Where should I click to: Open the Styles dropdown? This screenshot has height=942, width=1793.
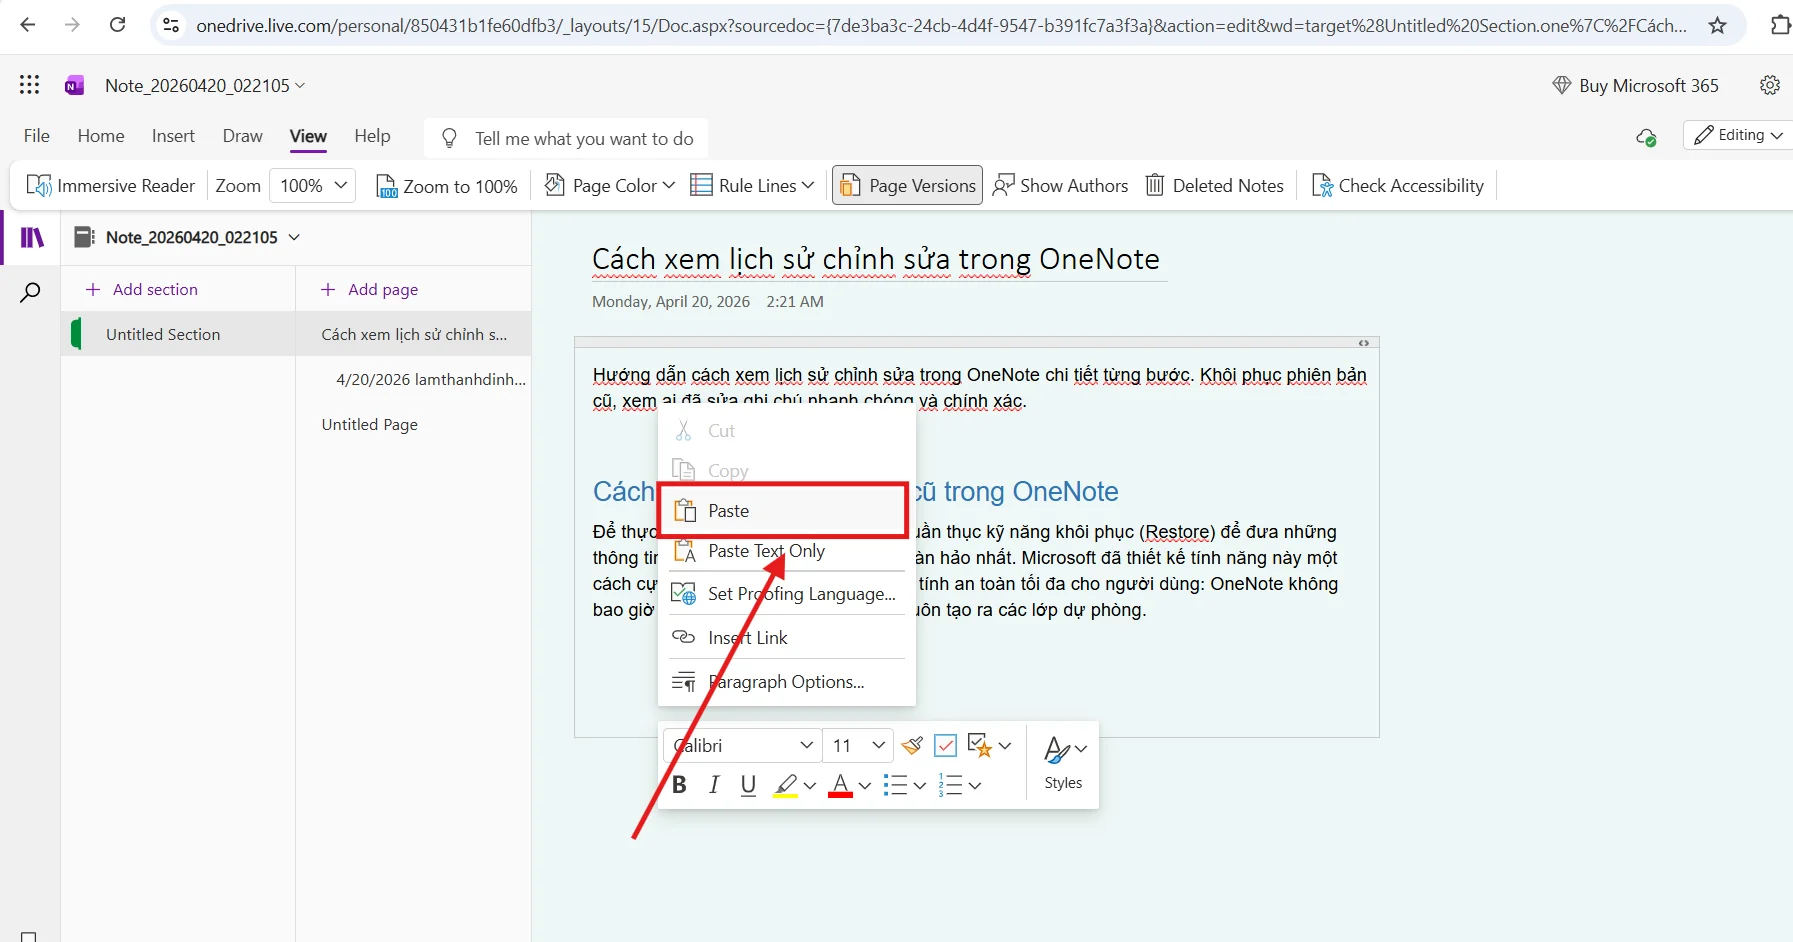coord(1063,762)
